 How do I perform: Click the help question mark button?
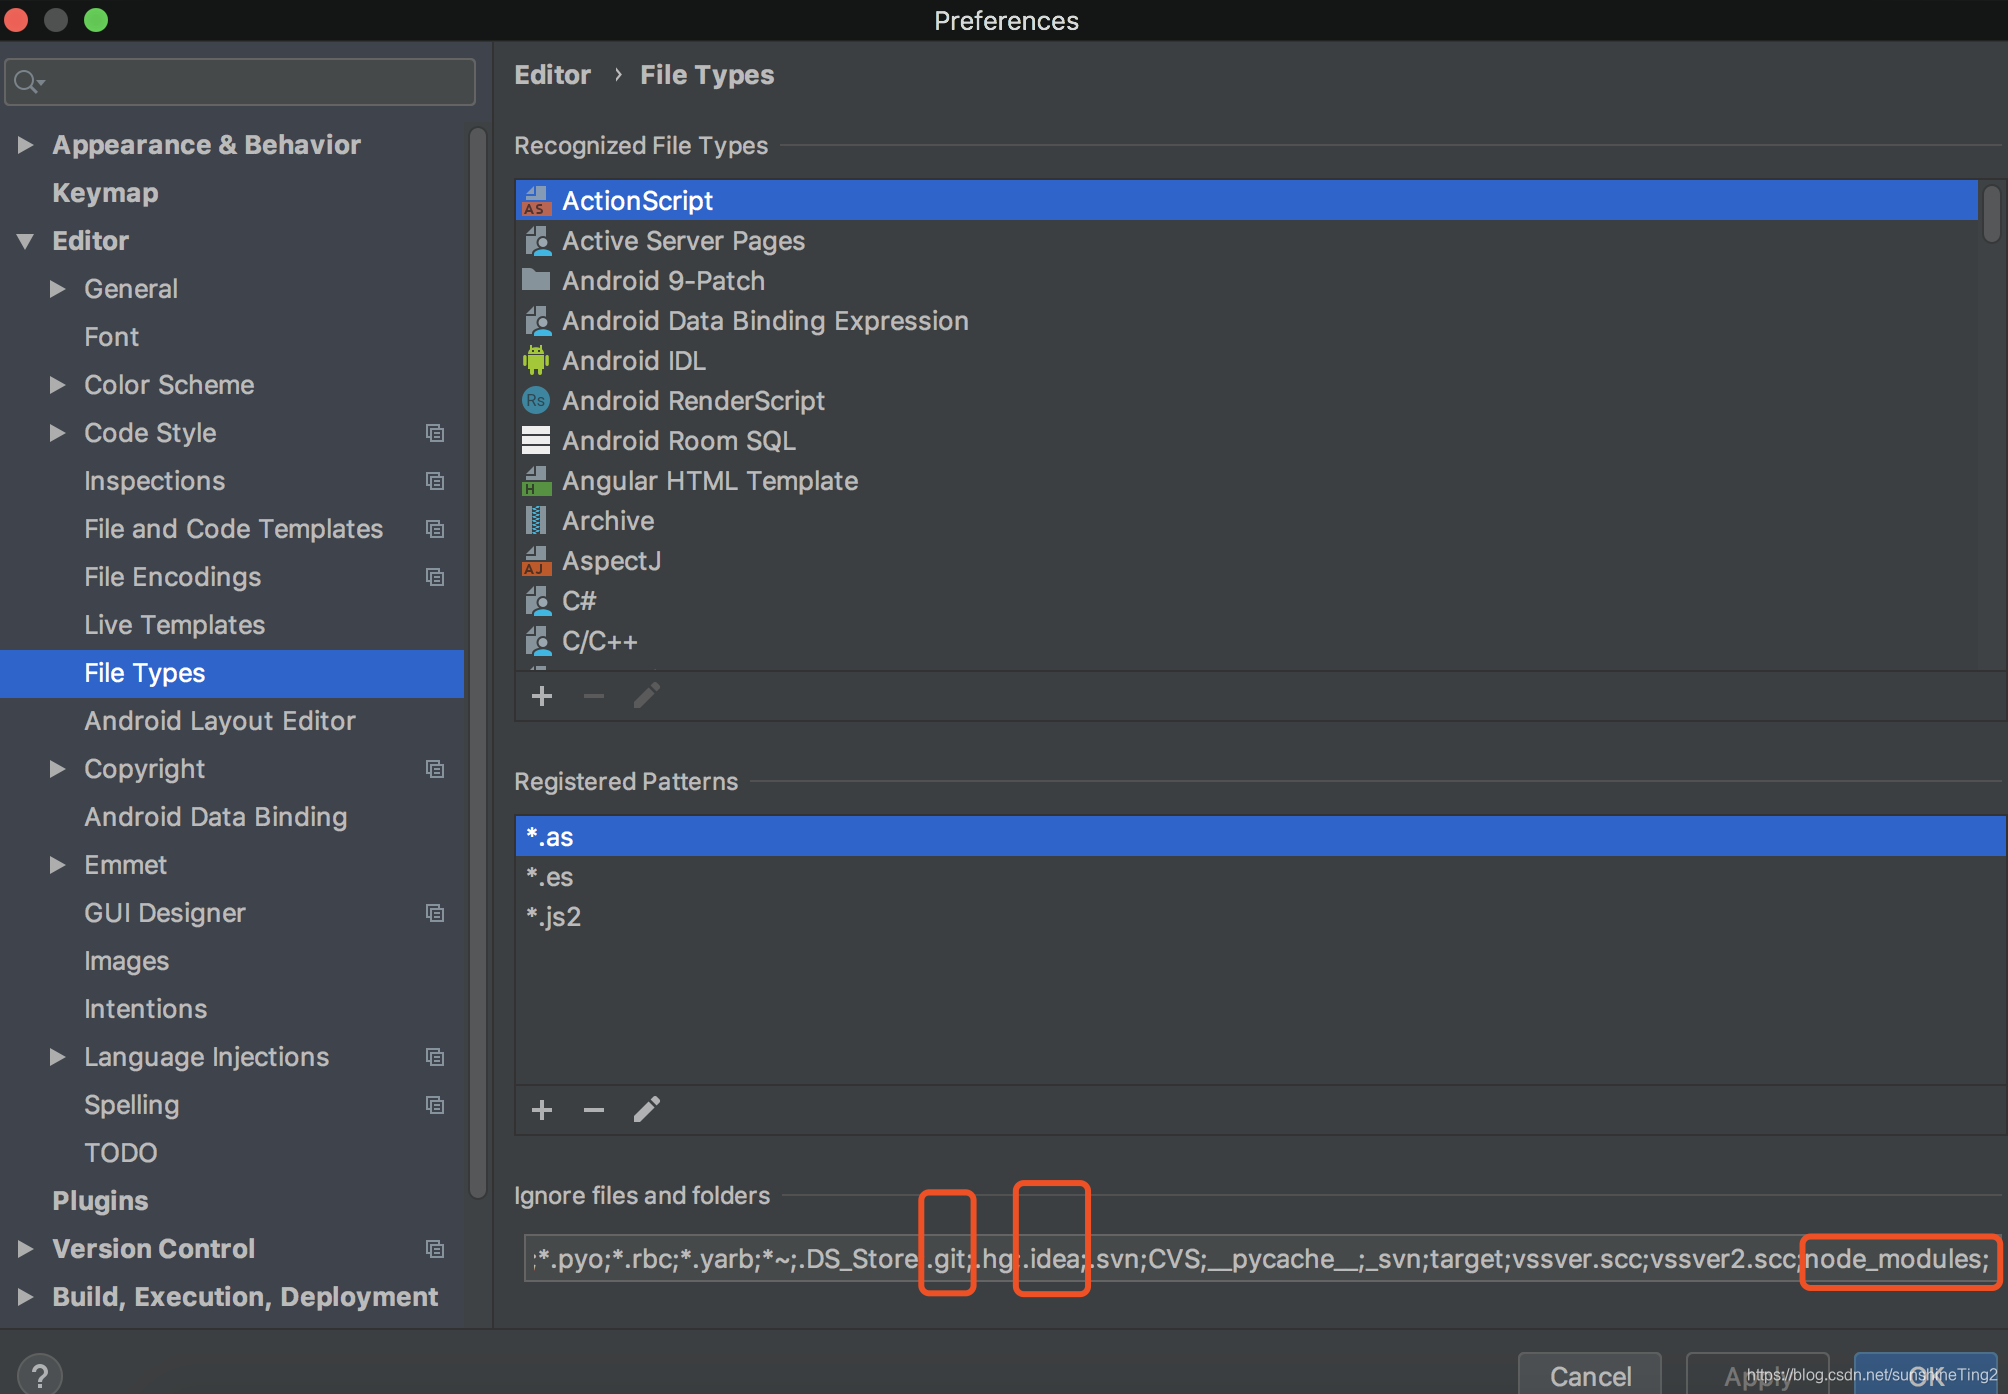pyautogui.click(x=40, y=1374)
